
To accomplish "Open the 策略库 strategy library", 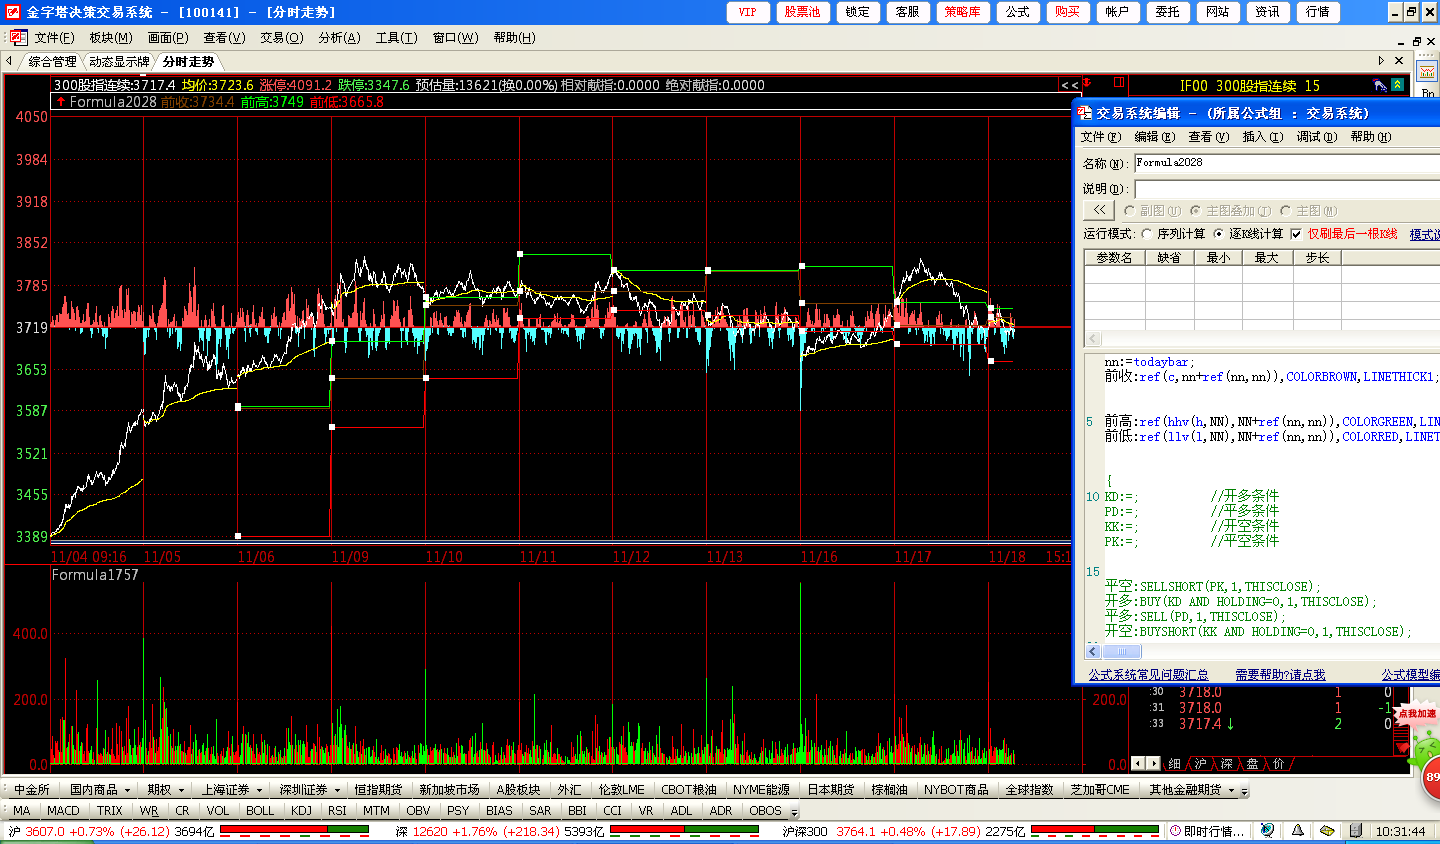I will [x=962, y=12].
